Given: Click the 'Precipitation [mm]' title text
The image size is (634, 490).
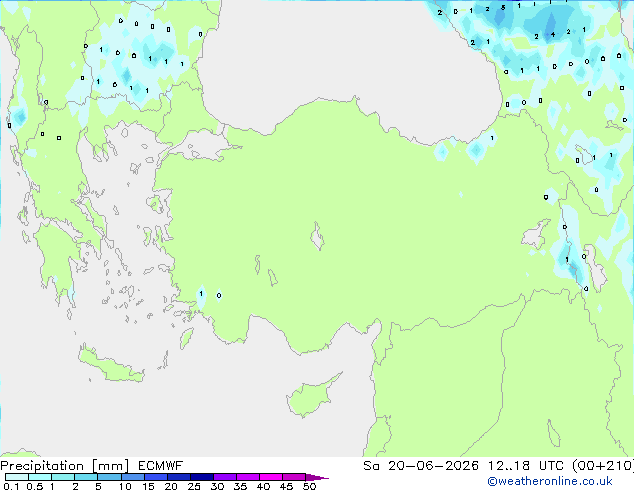Looking at the screenshot, I should pyautogui.click(x=65, y=465).
